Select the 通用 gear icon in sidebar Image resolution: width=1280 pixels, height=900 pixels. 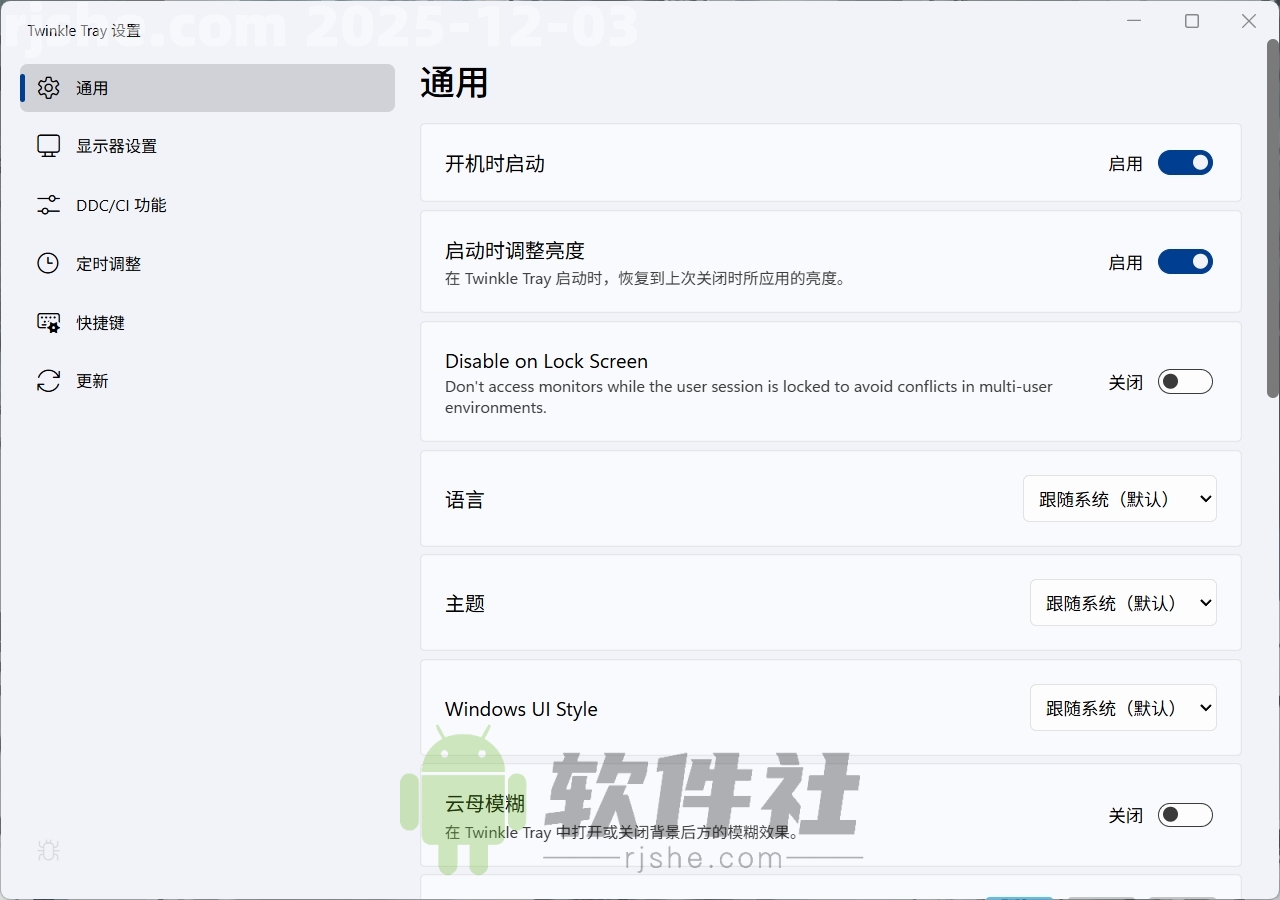tap(48, 88)
